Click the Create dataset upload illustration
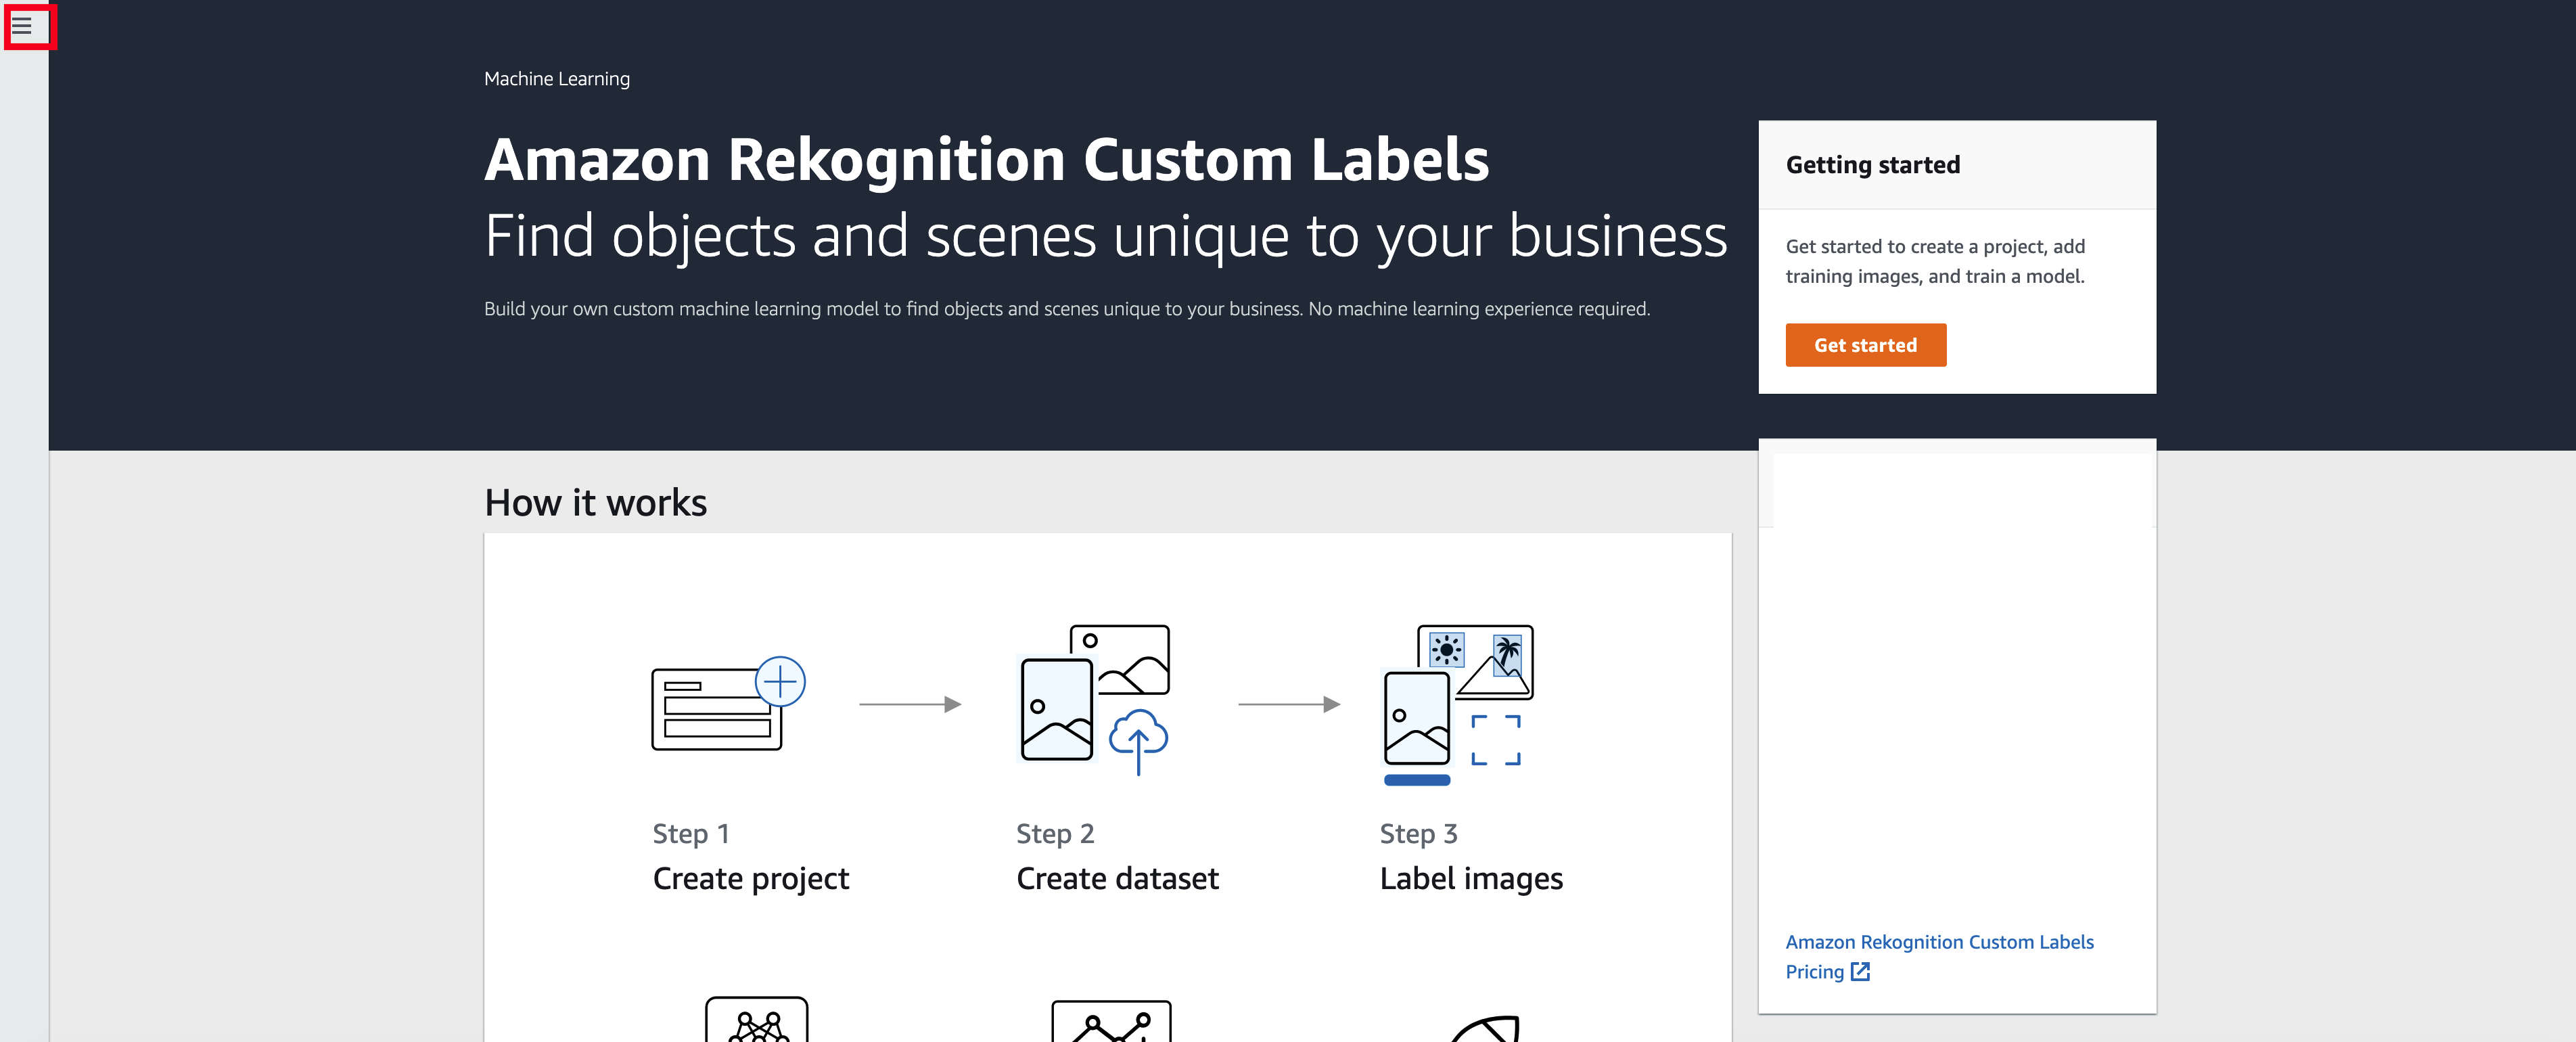The image size is (2576, 1042). point(1093,700)
